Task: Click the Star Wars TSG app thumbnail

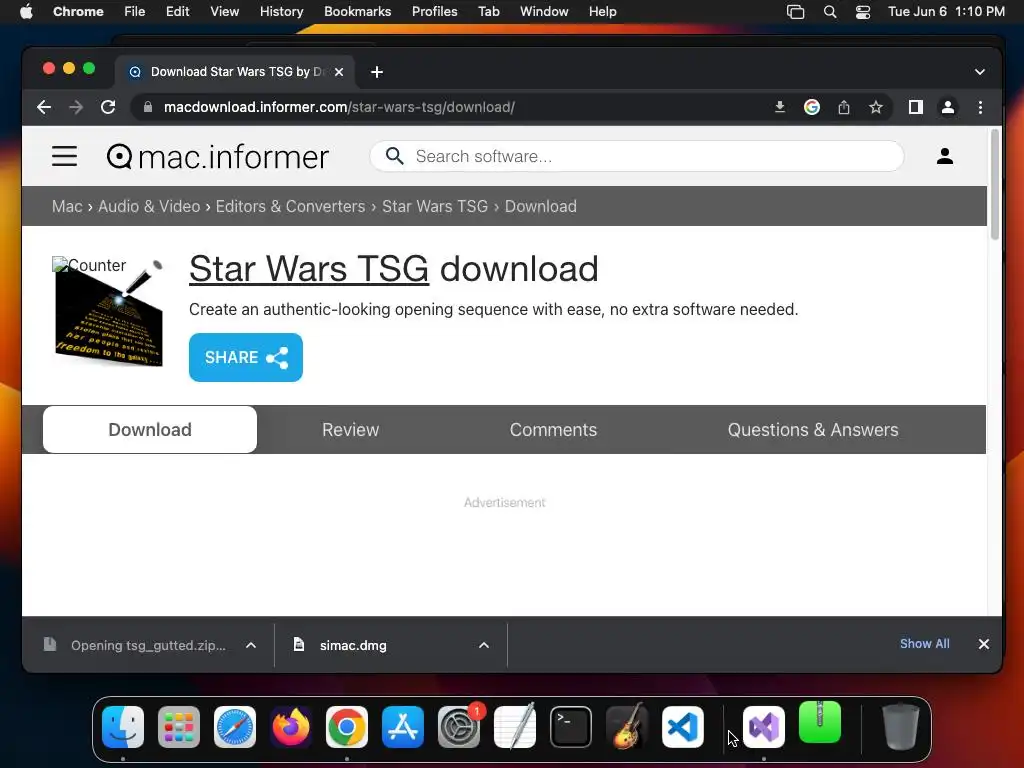Action: point(108,312)
